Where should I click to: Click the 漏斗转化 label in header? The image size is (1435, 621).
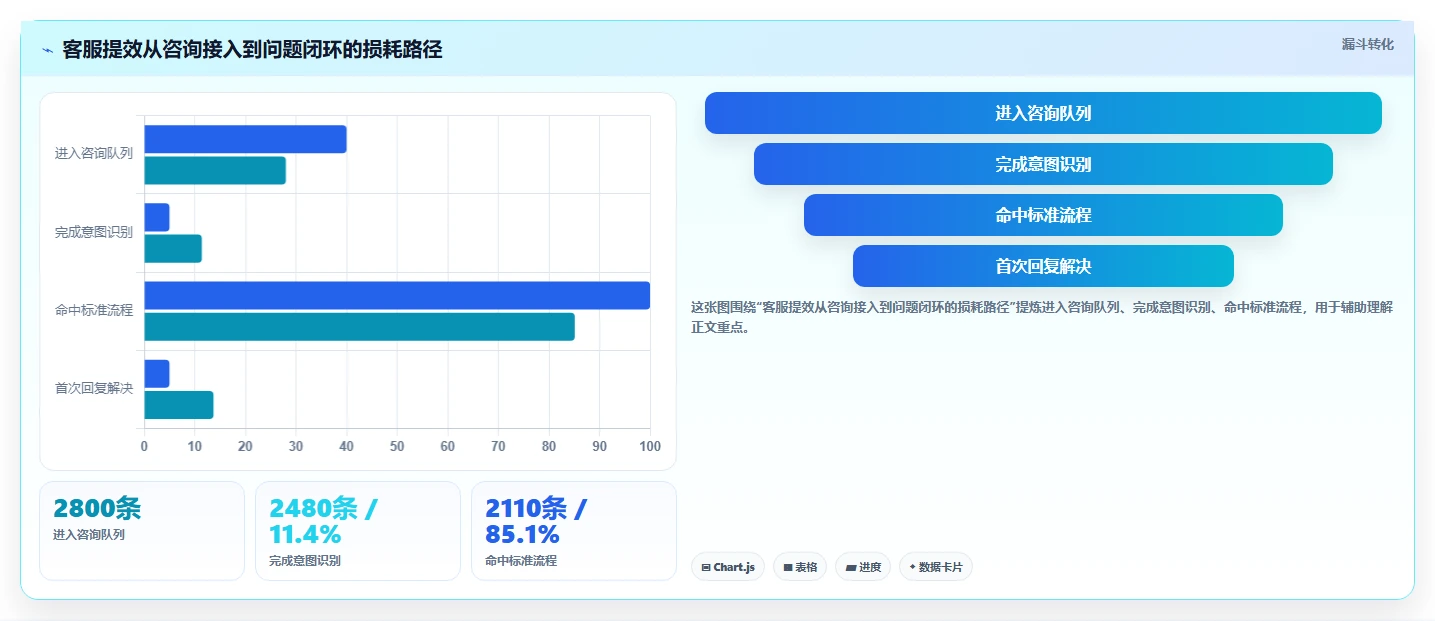click(x=1367, y=45)
